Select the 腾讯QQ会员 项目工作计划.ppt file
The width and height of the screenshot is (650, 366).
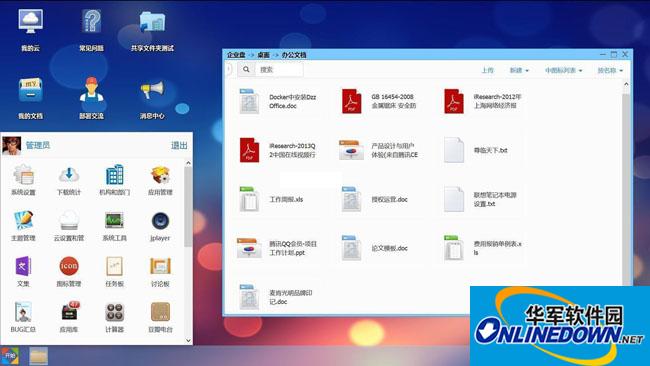pos(249,248)
